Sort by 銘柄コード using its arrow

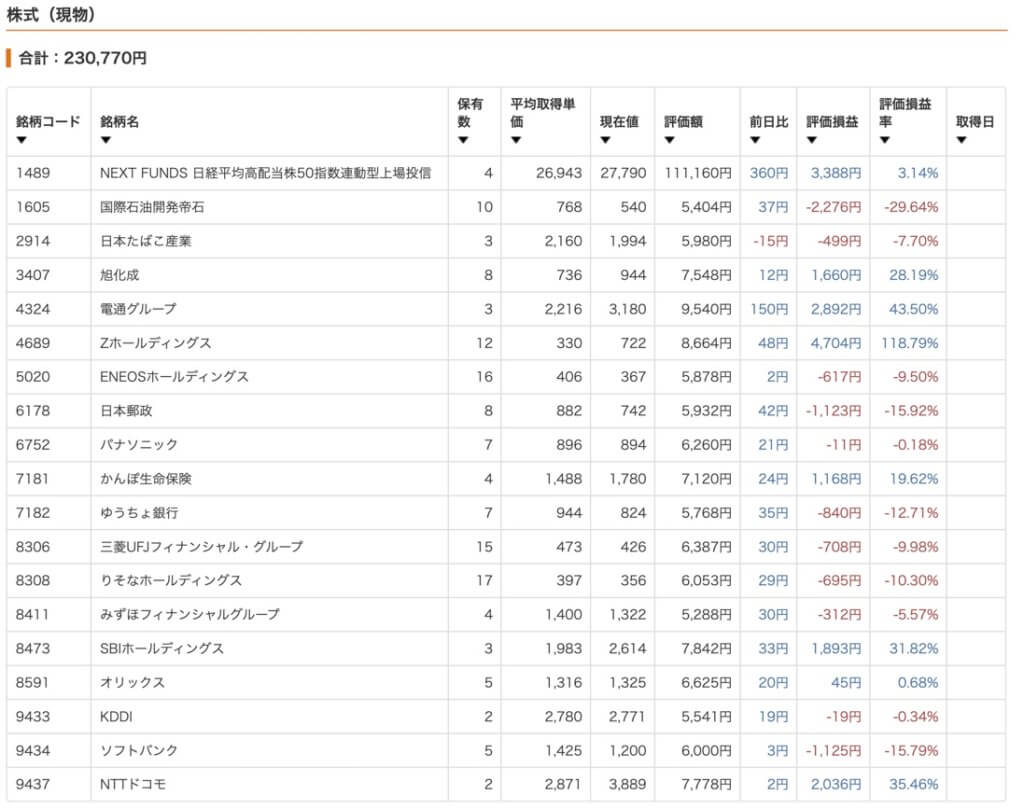(x=22, y=140)
